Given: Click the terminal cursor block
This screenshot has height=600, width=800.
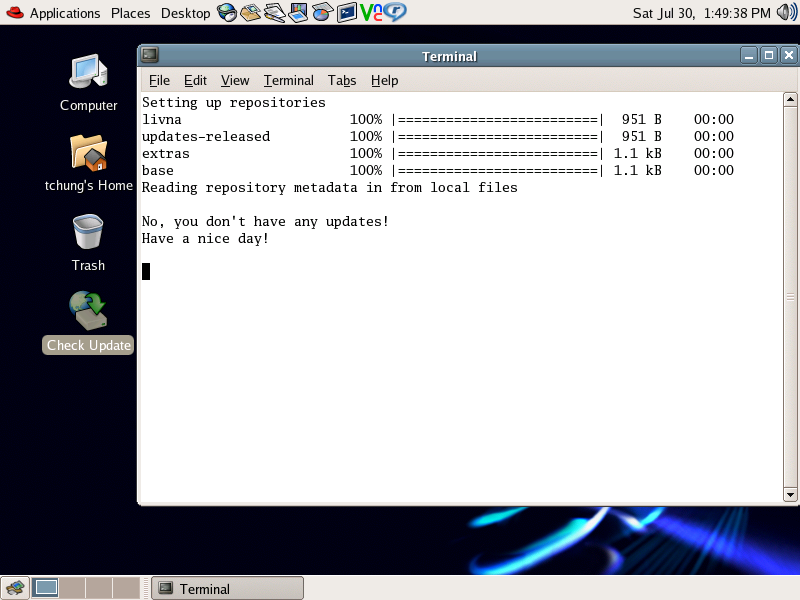Looking at the screenshot, I should point(146,271).
